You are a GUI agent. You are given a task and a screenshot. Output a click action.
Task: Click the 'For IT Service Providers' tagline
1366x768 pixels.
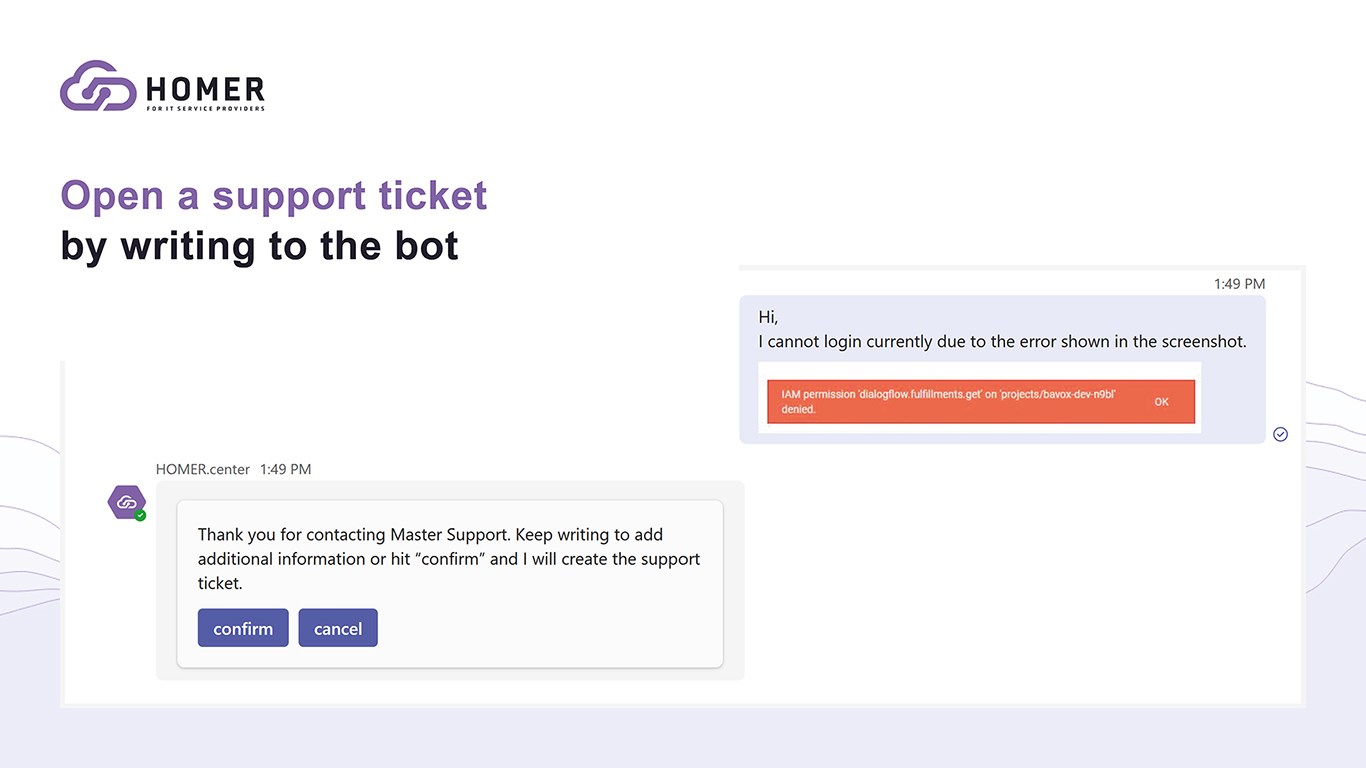tap(205, 108)
